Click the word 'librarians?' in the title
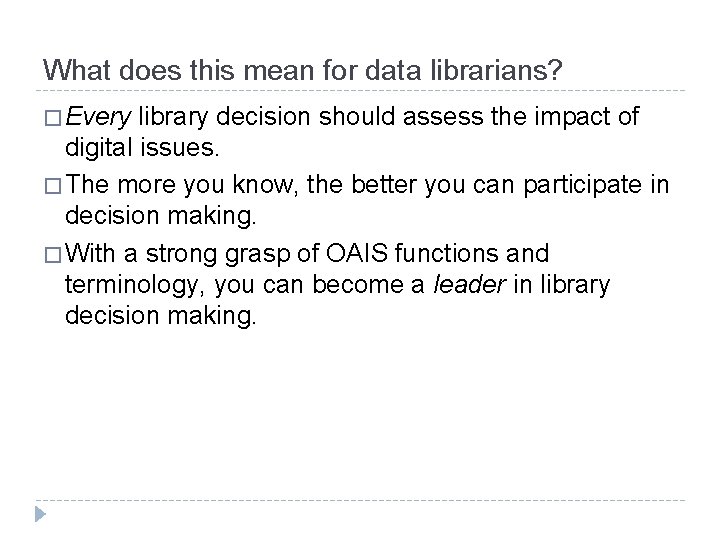Screen dimensions: 720x540 tap(496, 70)
